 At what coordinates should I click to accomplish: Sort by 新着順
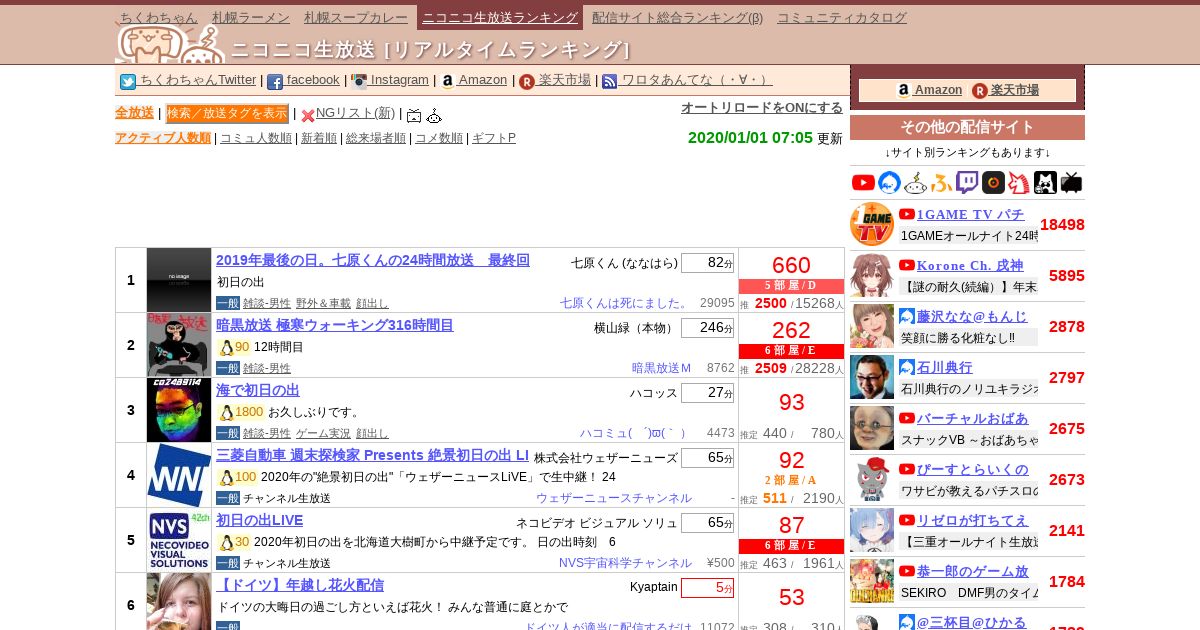point(319,138)
